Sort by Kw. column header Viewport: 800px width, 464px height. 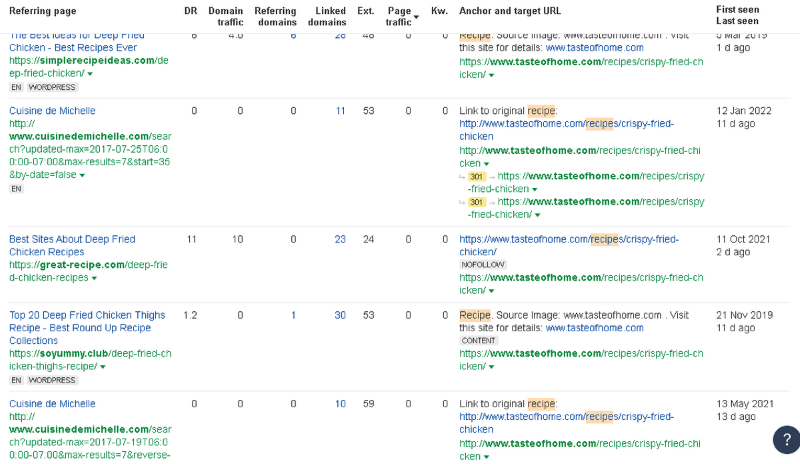pyautogui.click(x=439, y=11)
